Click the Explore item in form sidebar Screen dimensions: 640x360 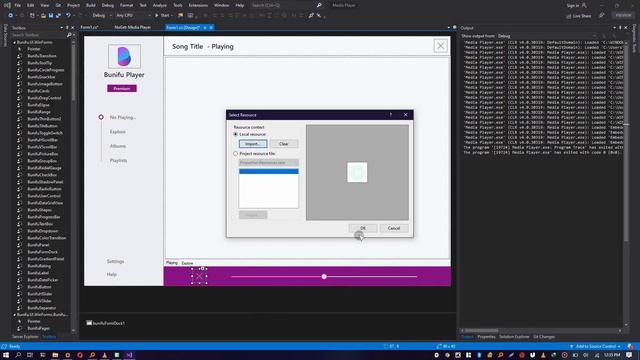[118, 132]
